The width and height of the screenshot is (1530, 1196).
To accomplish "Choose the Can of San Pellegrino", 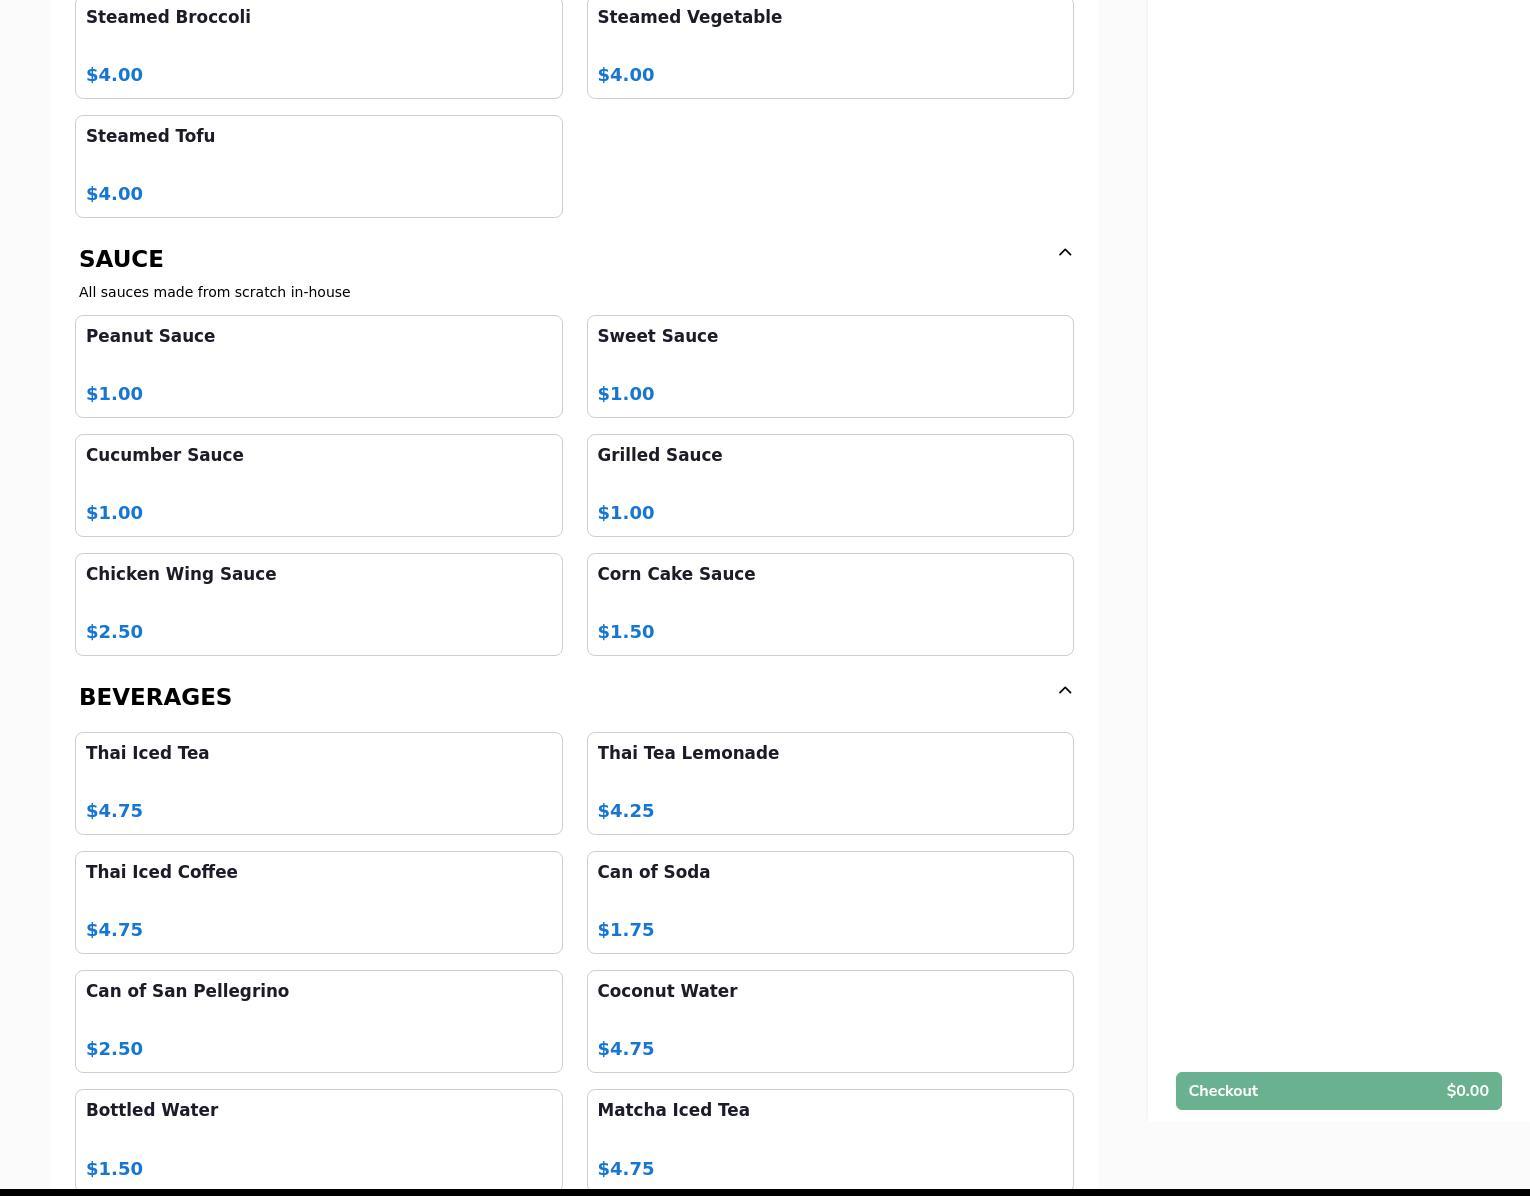I will click(x=318, y=1021).
